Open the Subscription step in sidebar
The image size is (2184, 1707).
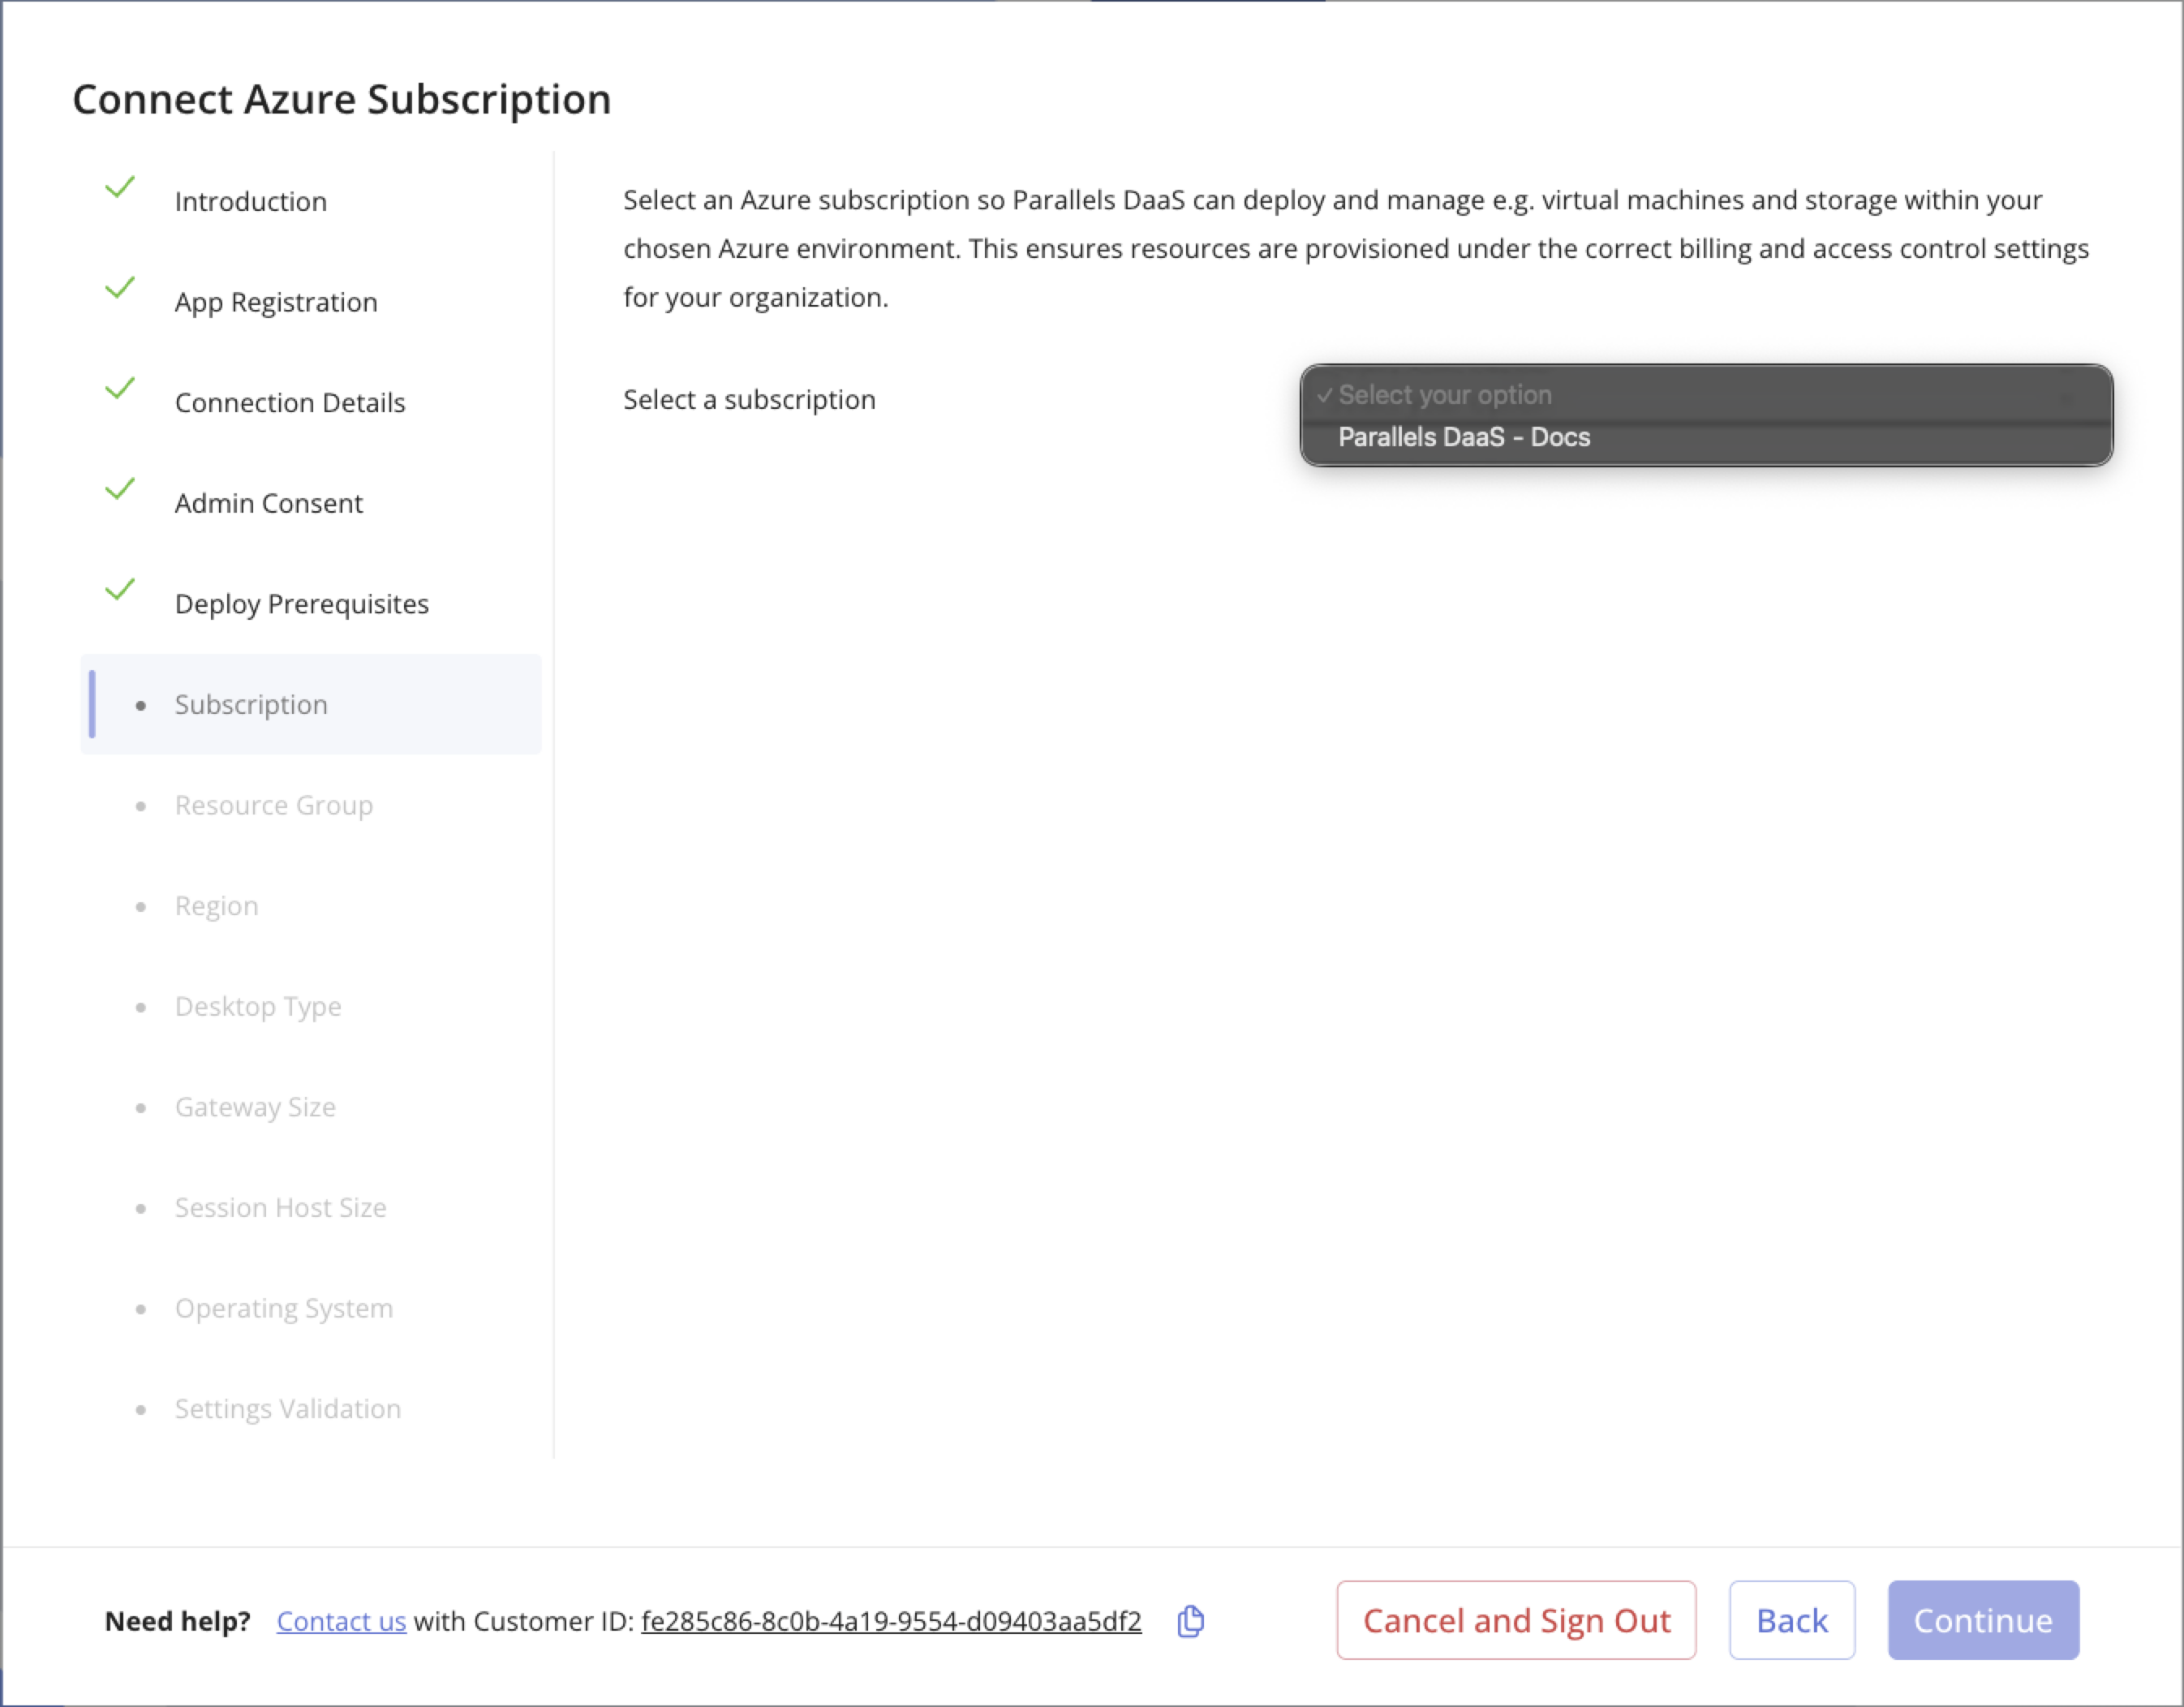click(251, 705)
